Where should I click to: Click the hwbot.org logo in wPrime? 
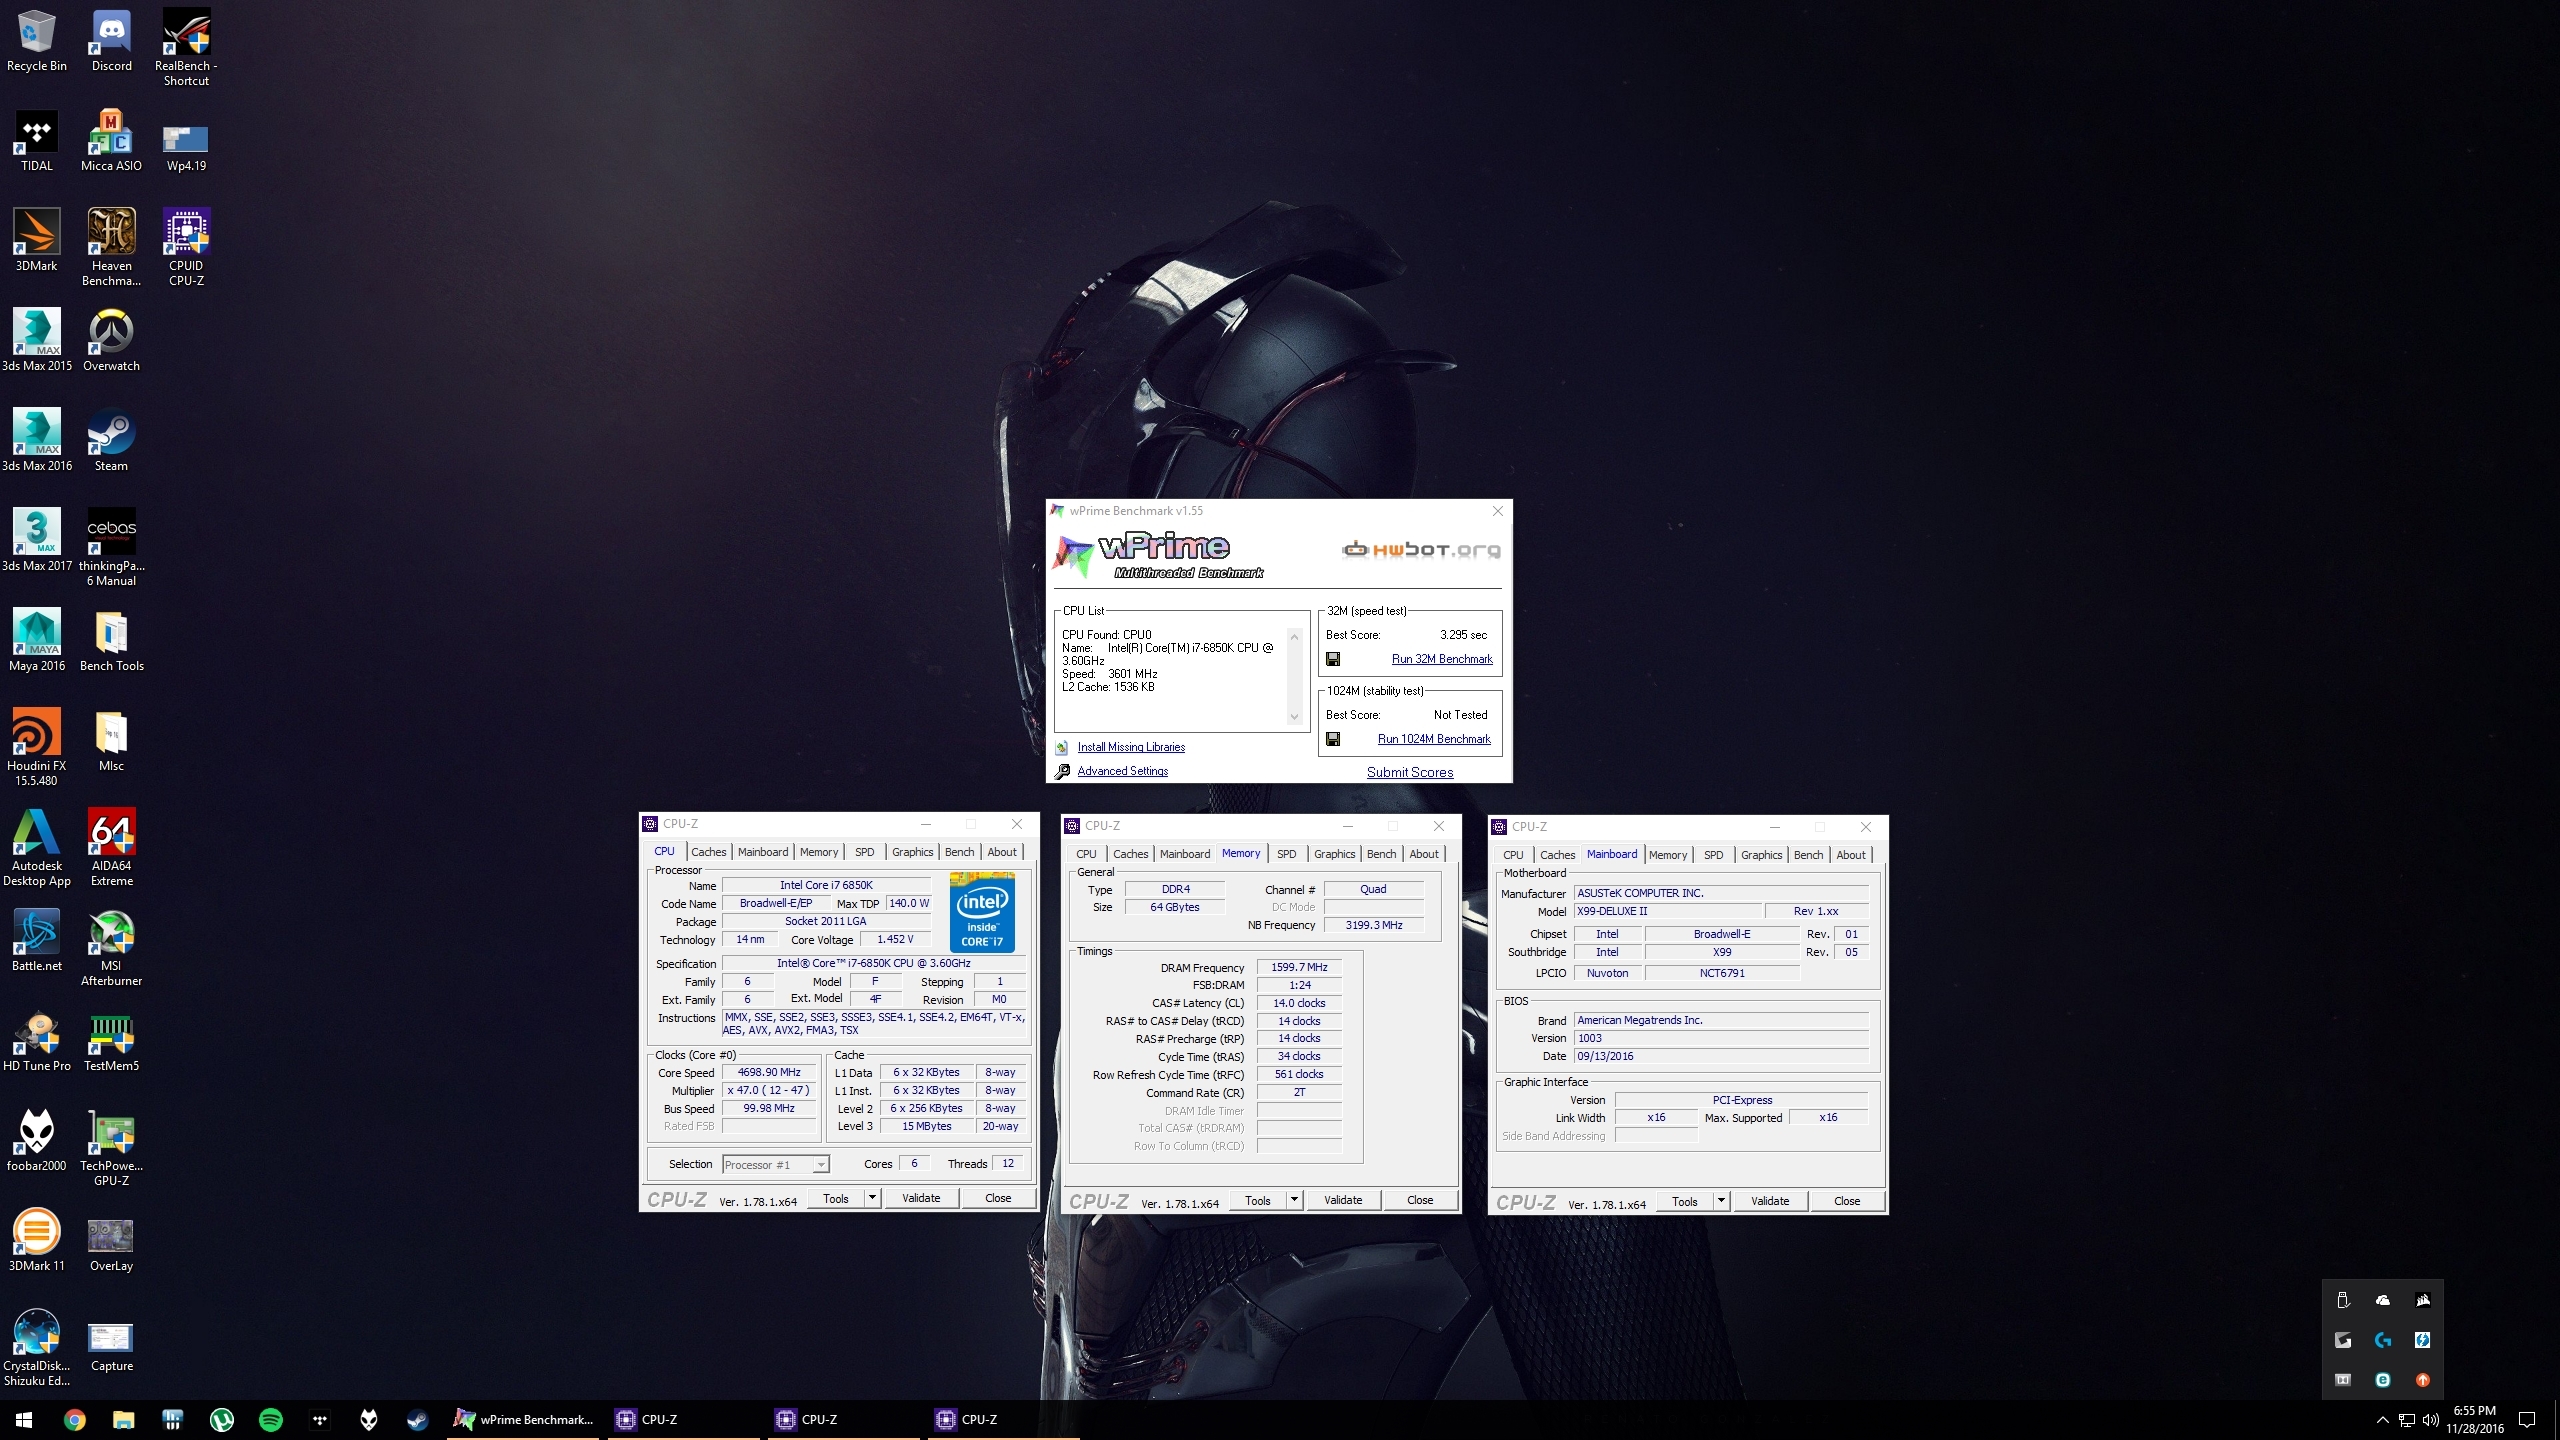coord(1421,549)
